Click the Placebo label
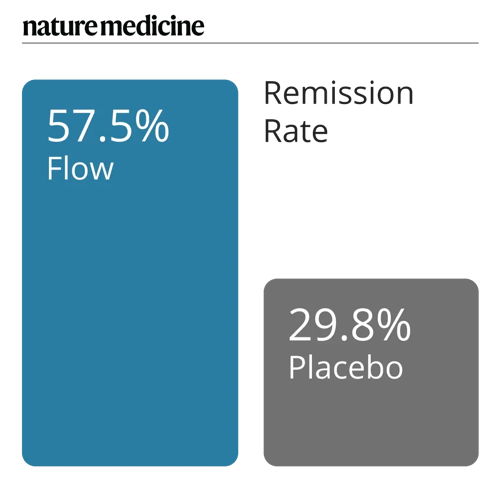Image resolution: width=500 pixels, height=479 pixels. [x=346, y=367]
